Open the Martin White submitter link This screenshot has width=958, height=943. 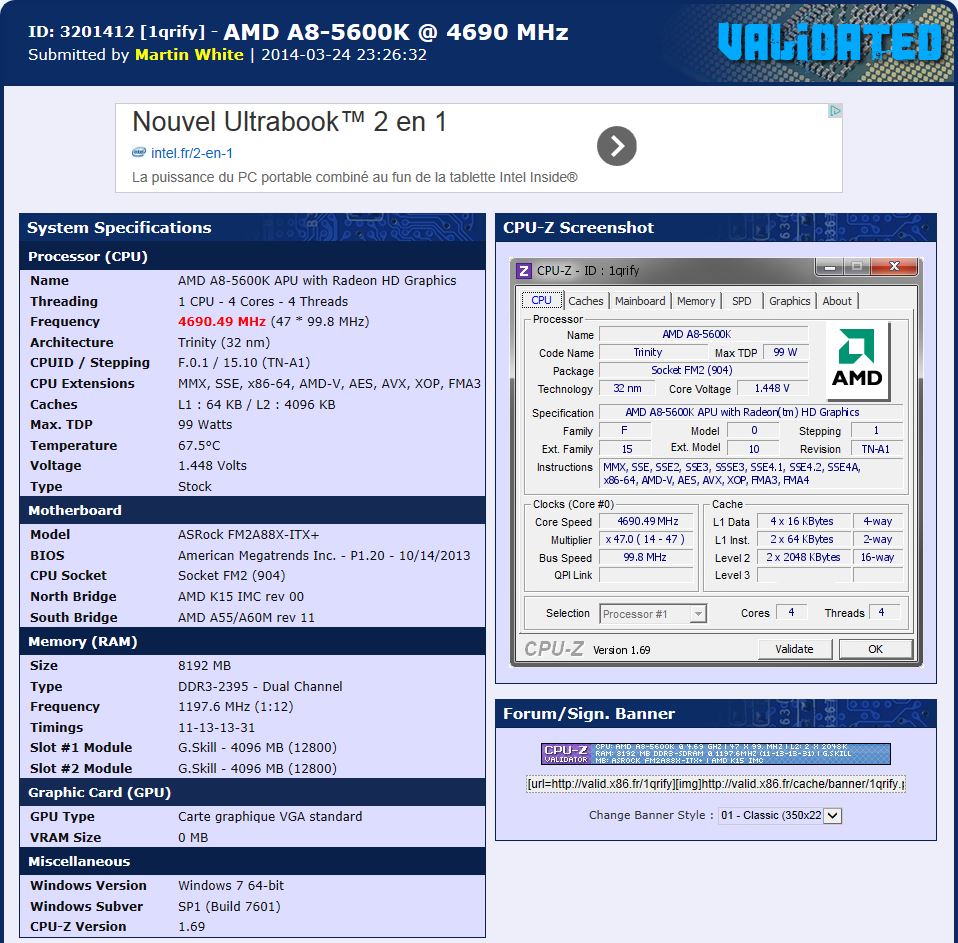(x=189, y=54)
